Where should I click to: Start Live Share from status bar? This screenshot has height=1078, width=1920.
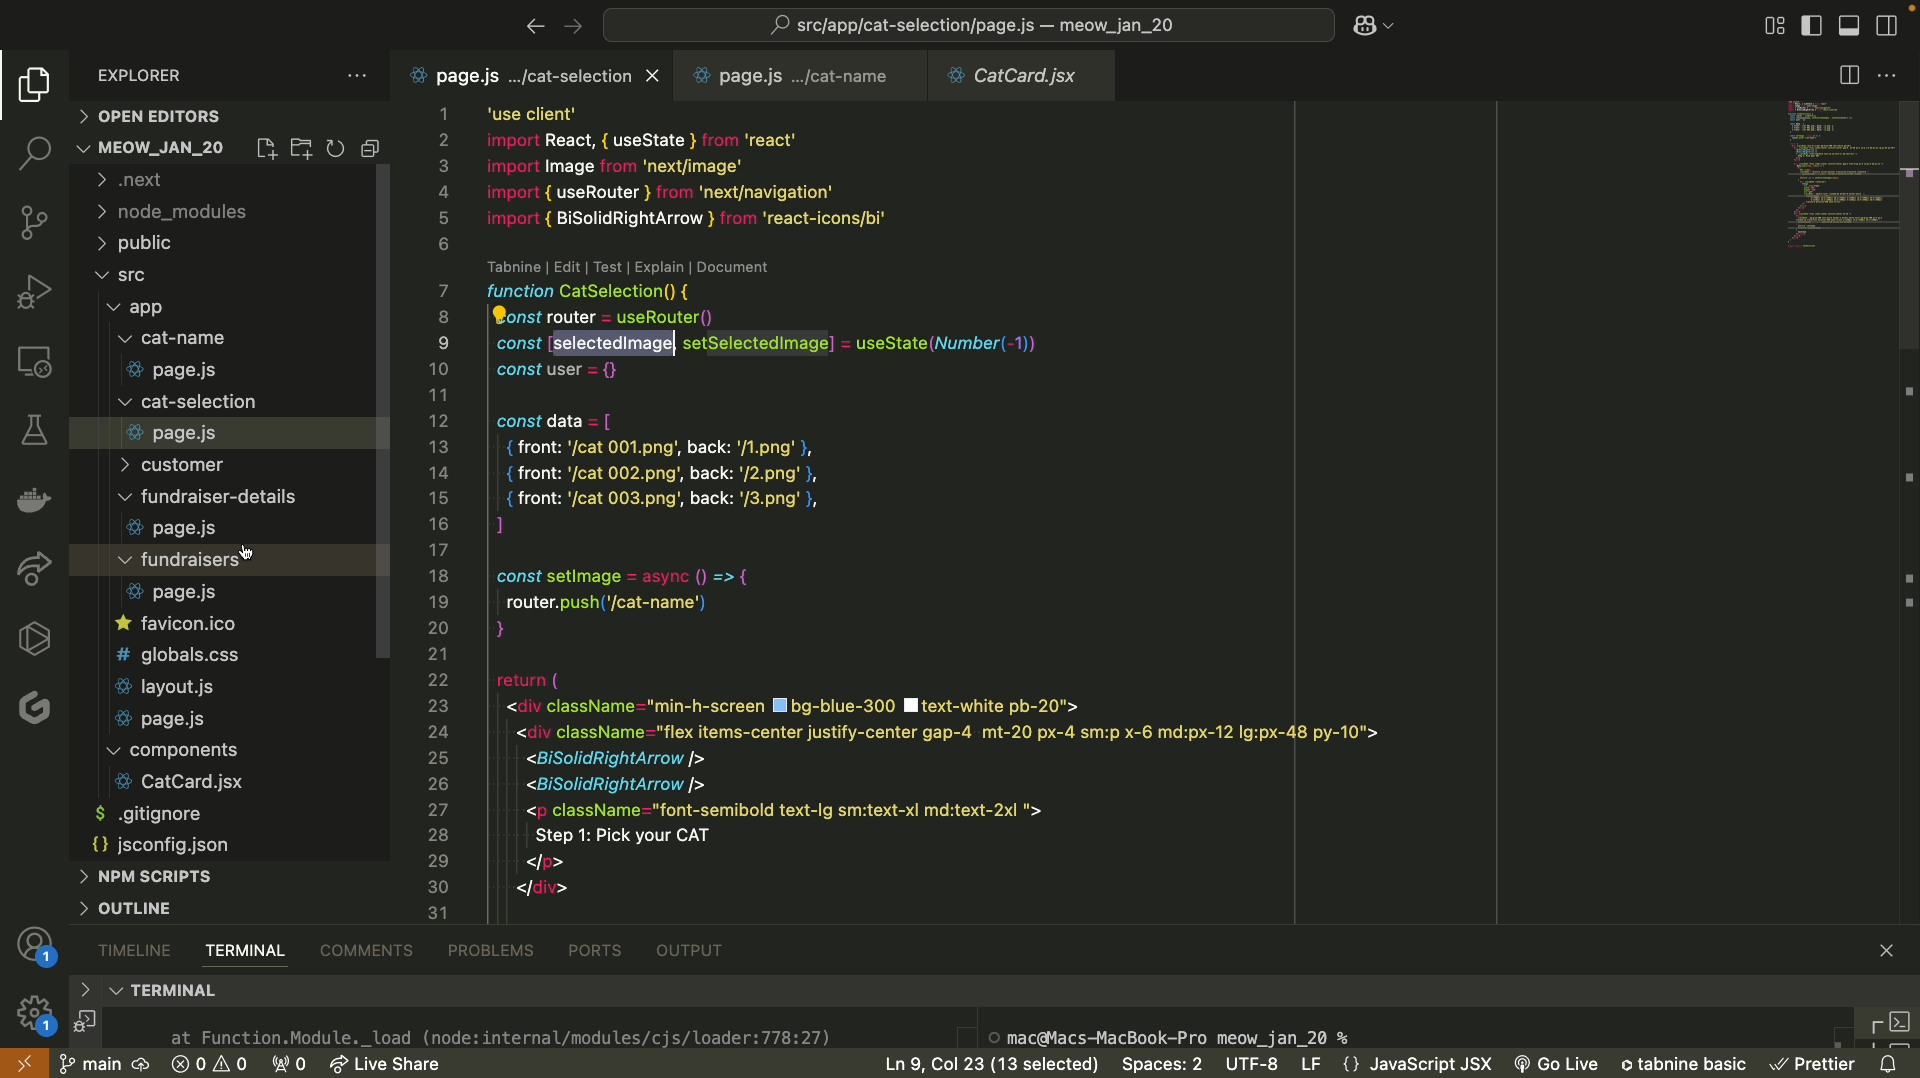[384, 1064]
